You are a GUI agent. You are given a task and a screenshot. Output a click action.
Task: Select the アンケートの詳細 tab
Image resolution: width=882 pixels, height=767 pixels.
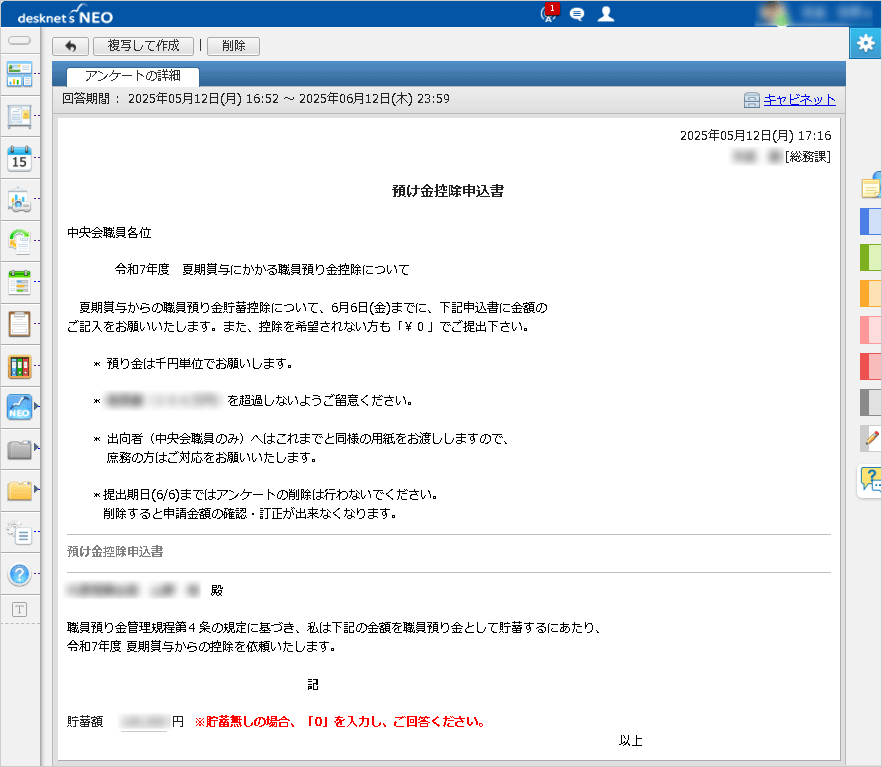tap(132, 76)
